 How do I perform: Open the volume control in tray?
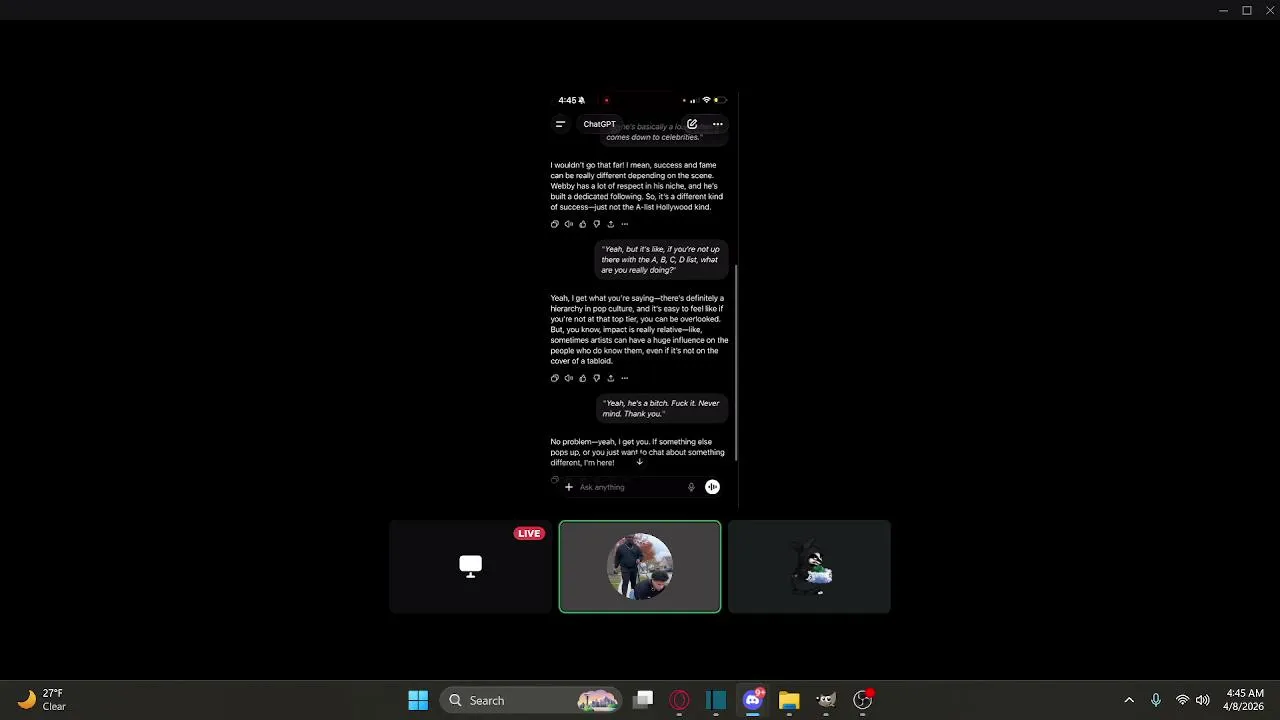coord(1202,700)
